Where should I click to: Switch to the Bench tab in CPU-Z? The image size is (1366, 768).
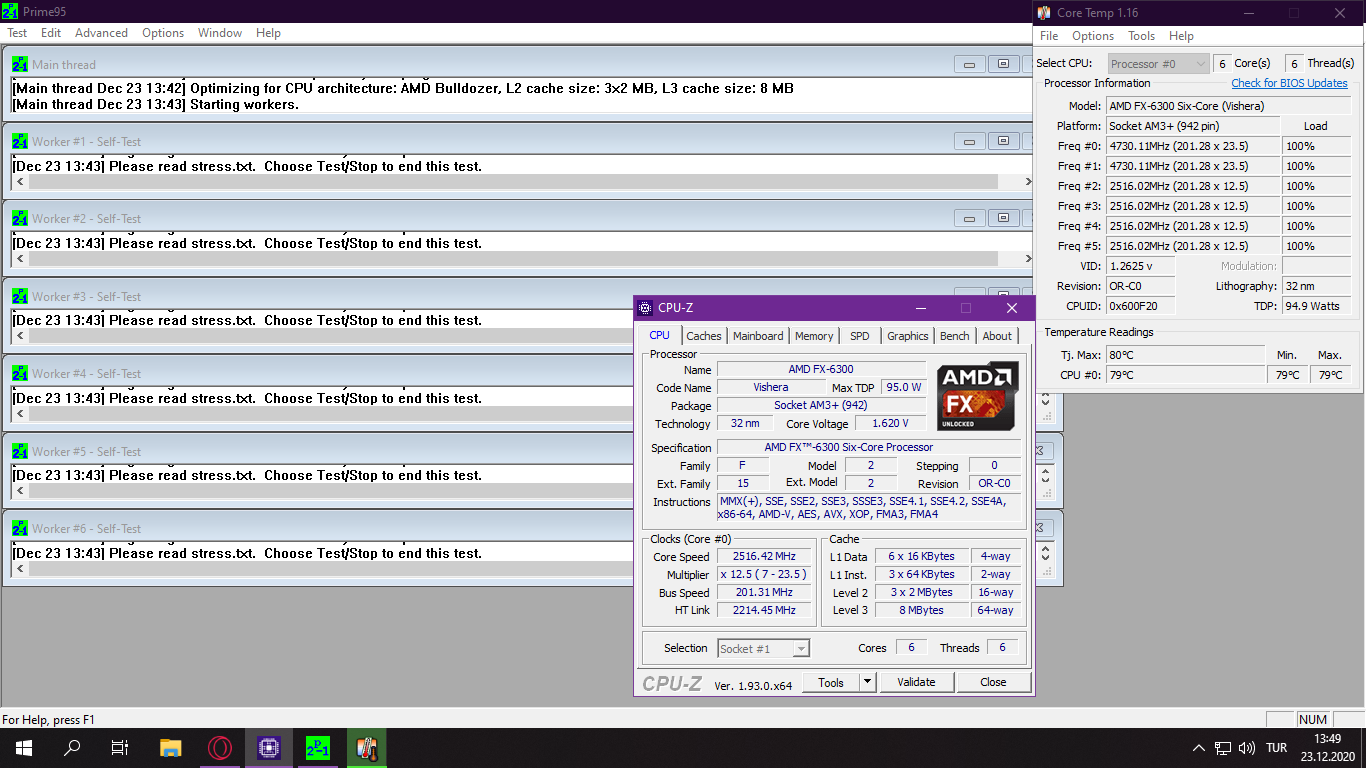point(955,336)
